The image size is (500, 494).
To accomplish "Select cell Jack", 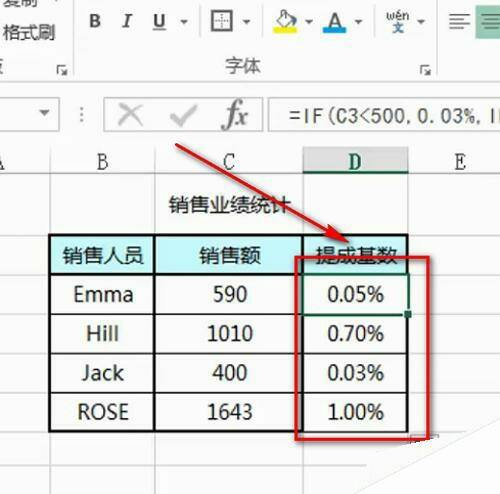I will [x=102, y=373].
